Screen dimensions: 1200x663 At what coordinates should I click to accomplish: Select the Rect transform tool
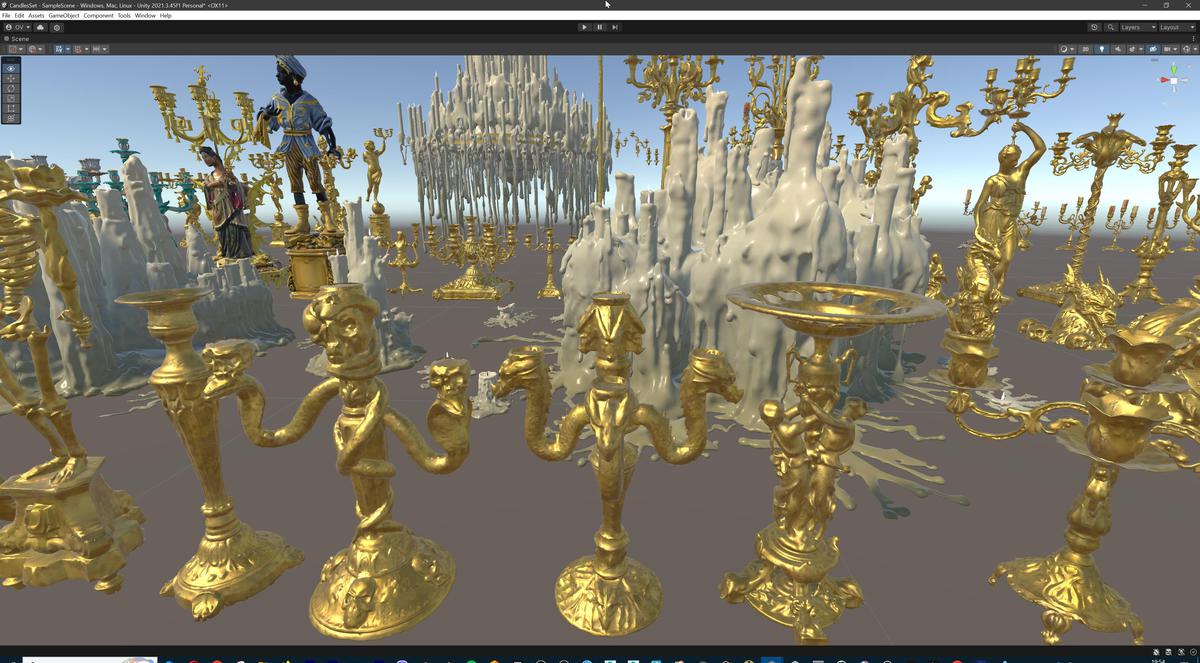click(9, 109)
